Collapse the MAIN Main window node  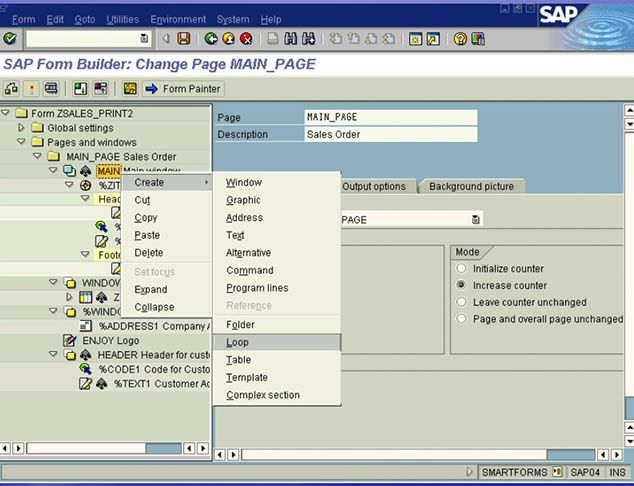pos(53,170)
